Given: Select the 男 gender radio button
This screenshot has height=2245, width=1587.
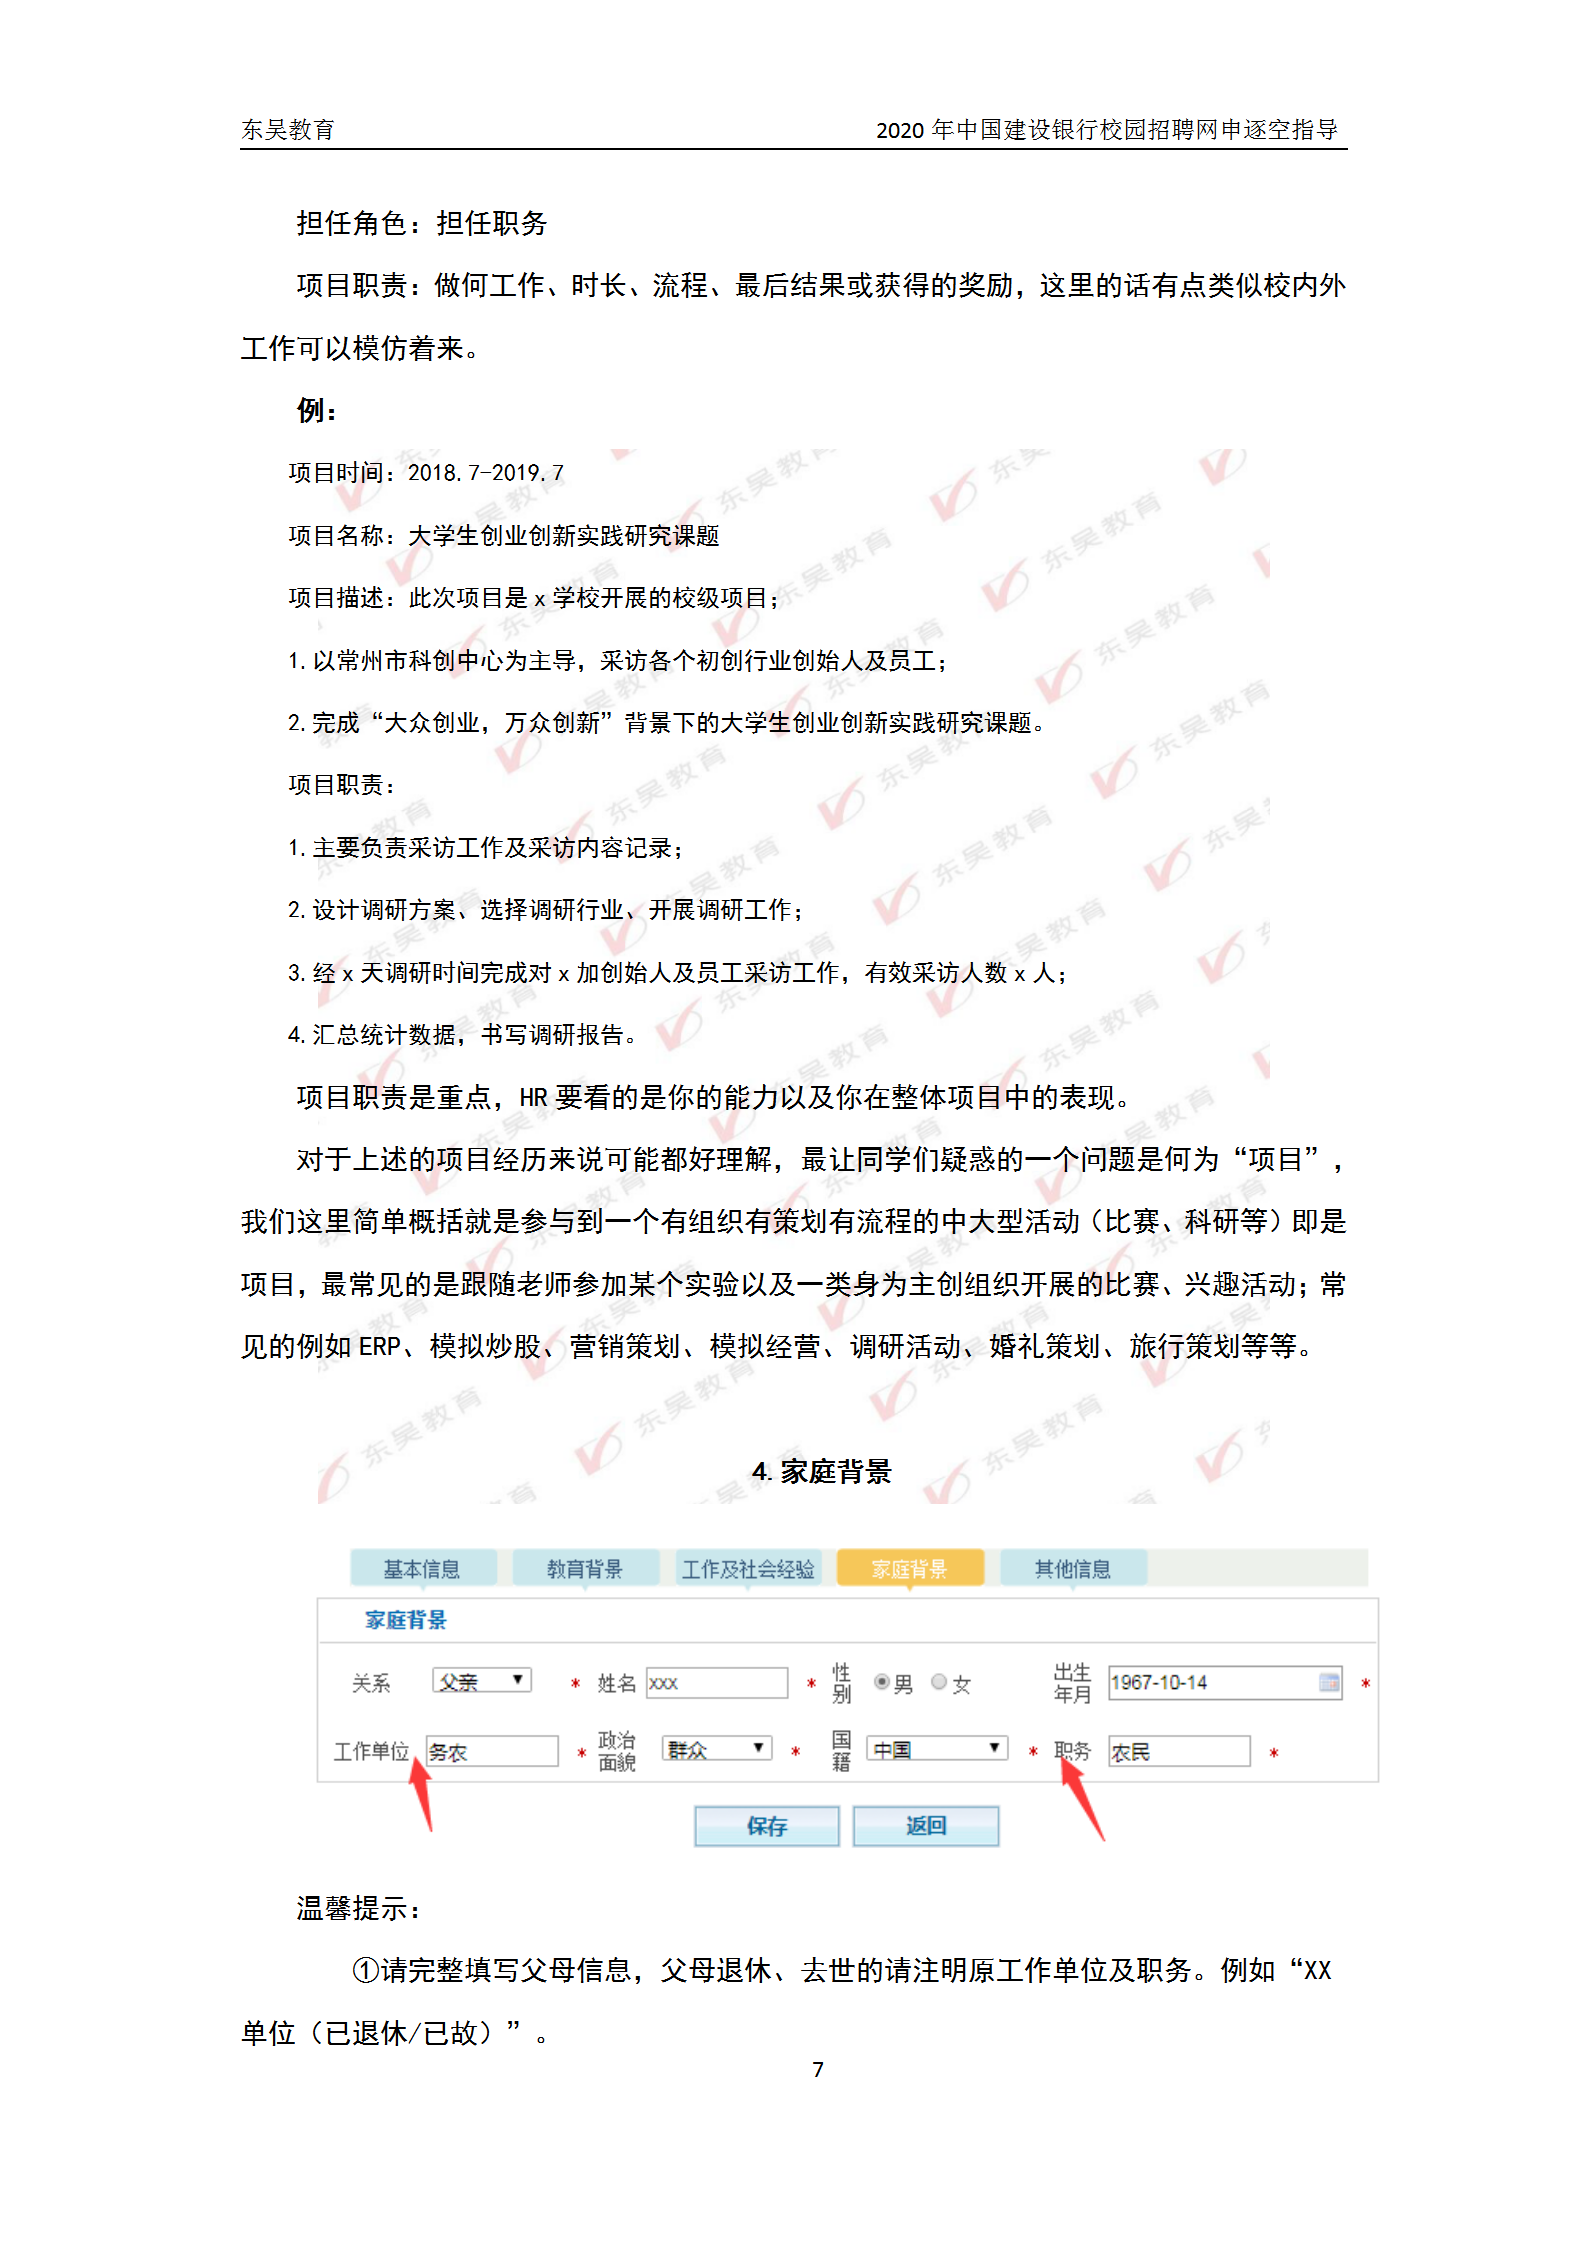Looking at the screenshot, I should [x=881, y=1682].
